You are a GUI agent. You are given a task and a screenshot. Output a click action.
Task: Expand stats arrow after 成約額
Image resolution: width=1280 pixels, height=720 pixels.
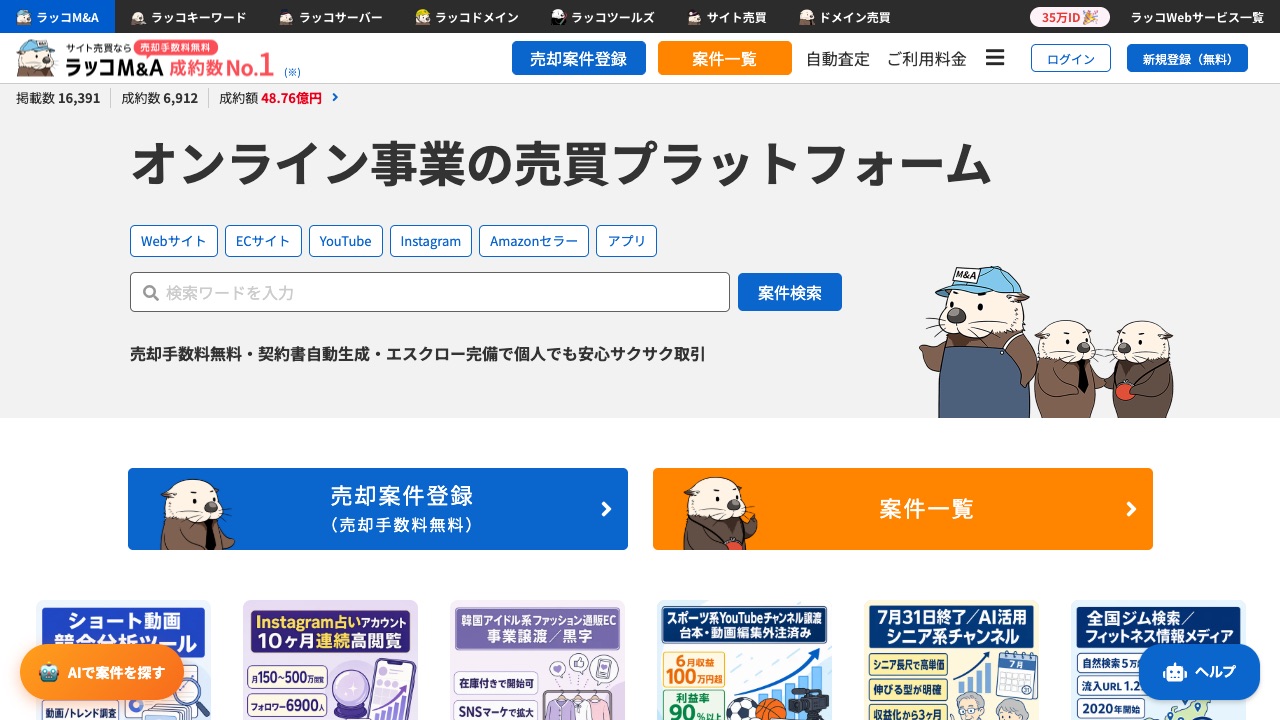335,97
